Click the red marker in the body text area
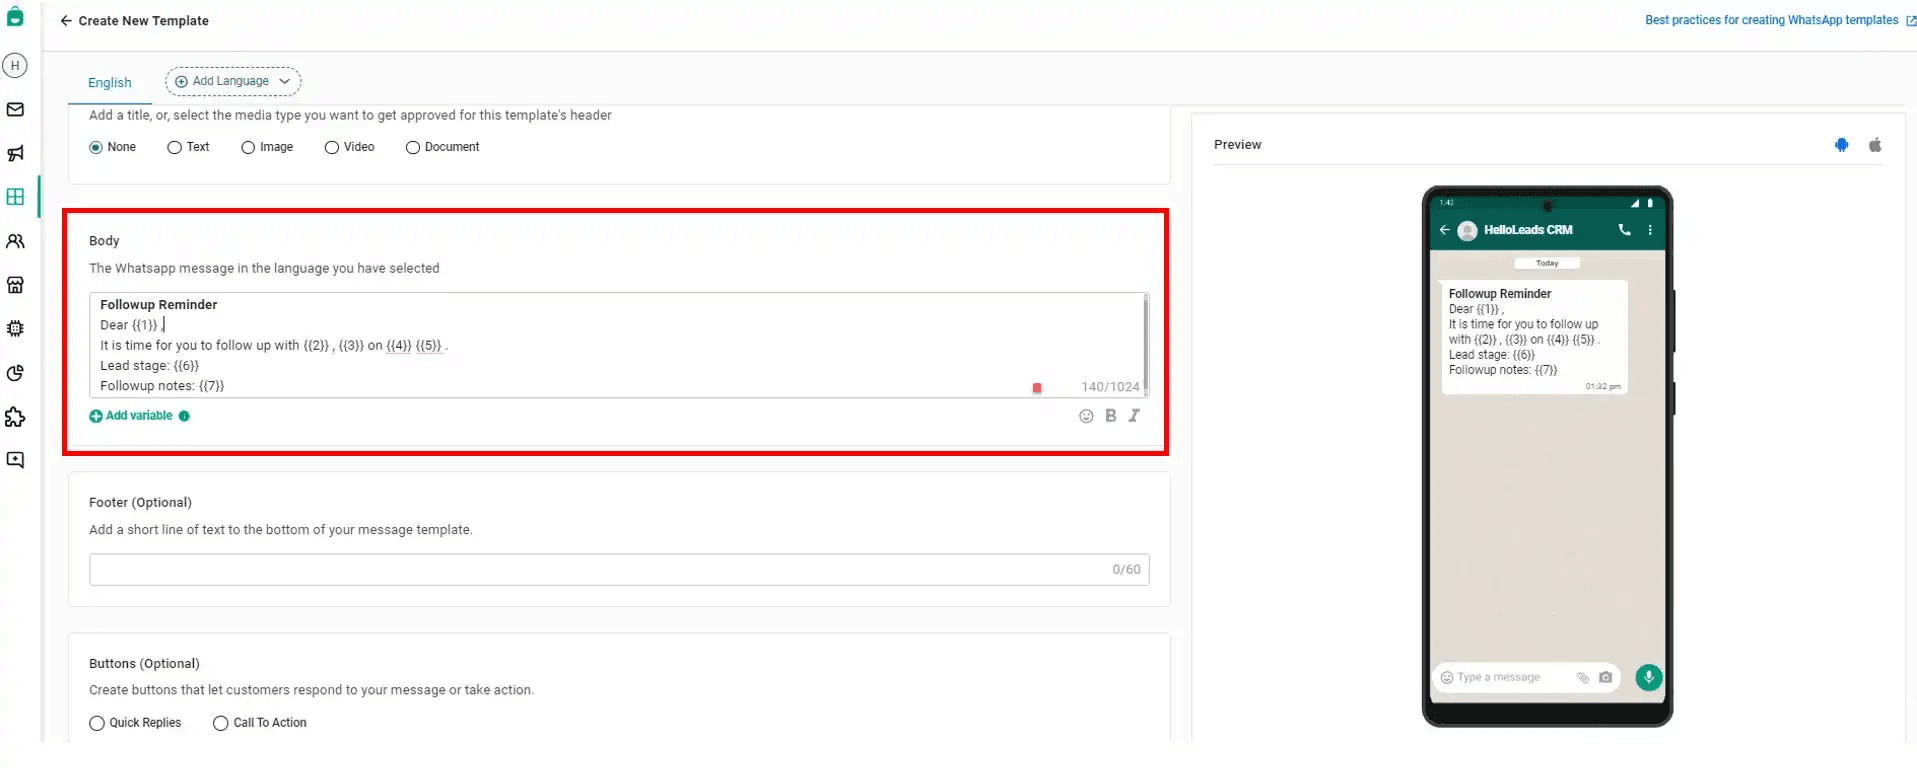The image size is (1917, 768). (x=1037, y=388)
